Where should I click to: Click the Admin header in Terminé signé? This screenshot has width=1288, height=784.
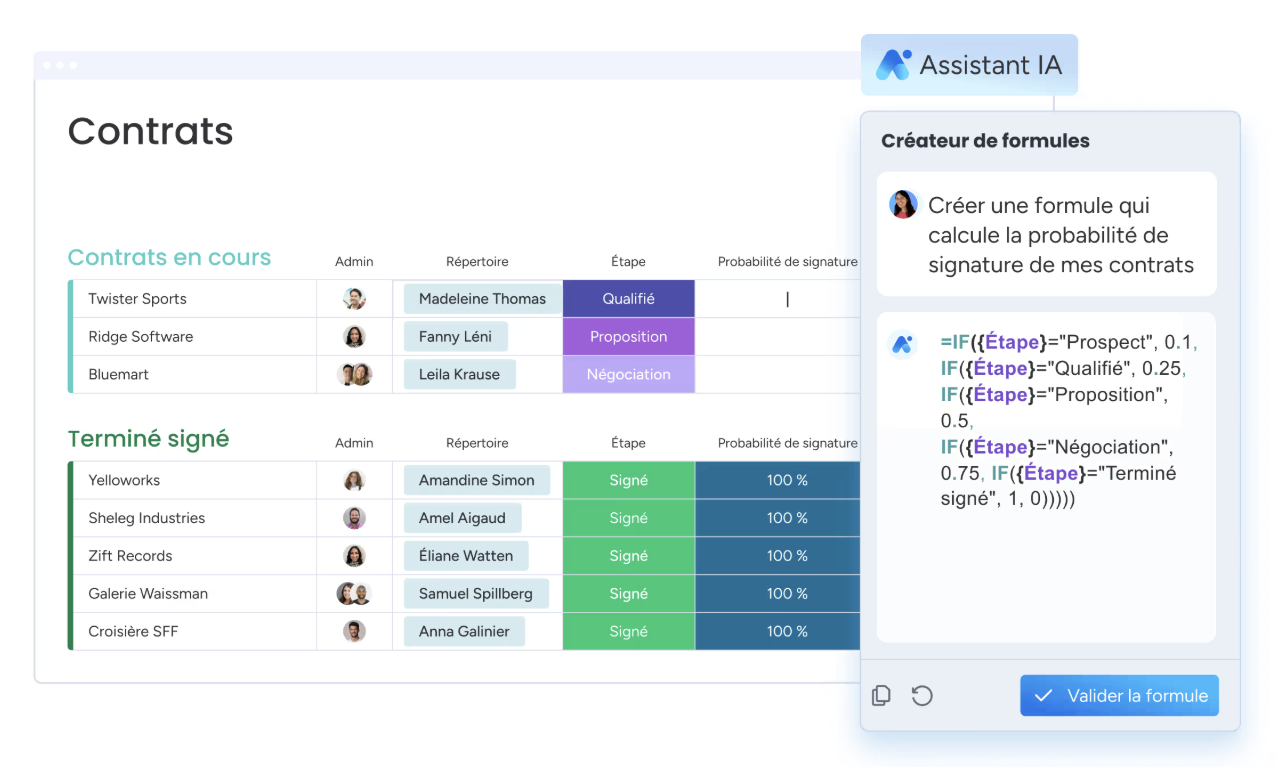point(354,442)
